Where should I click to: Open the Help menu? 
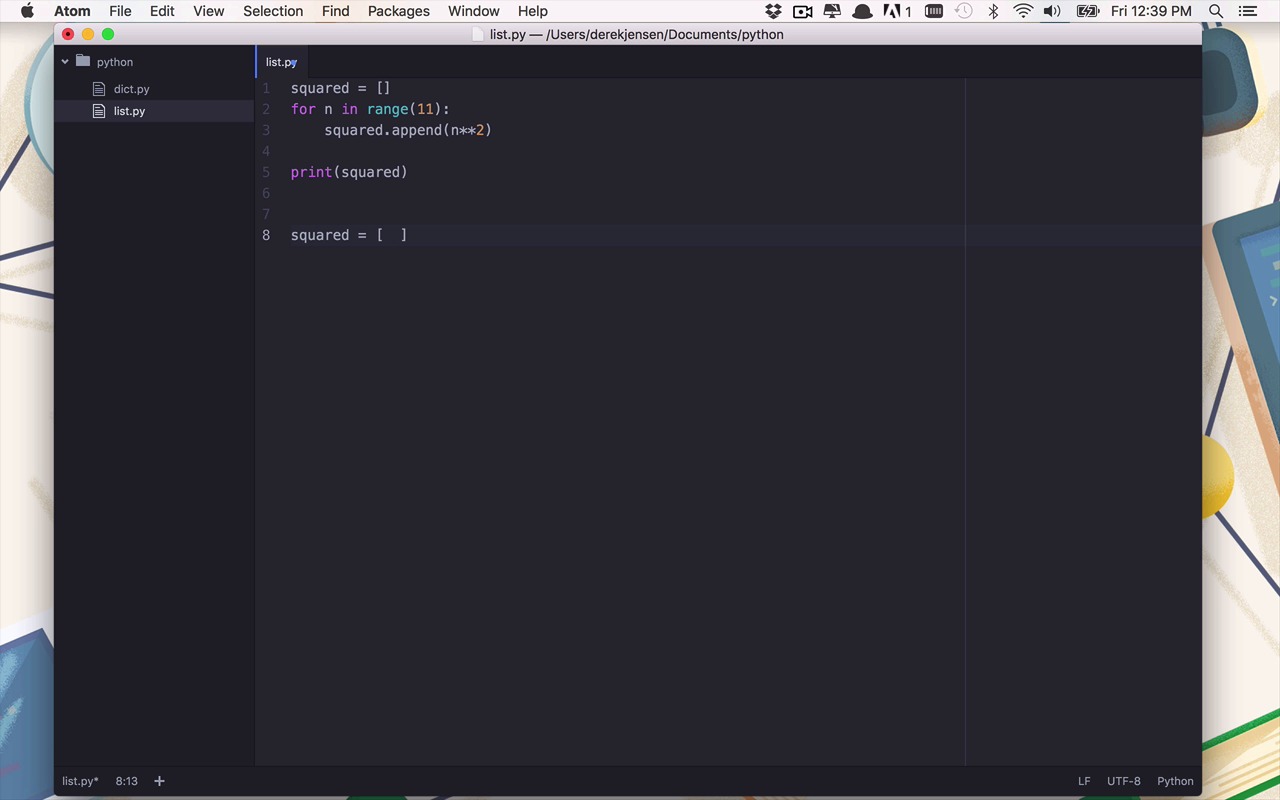pos(532,11)
